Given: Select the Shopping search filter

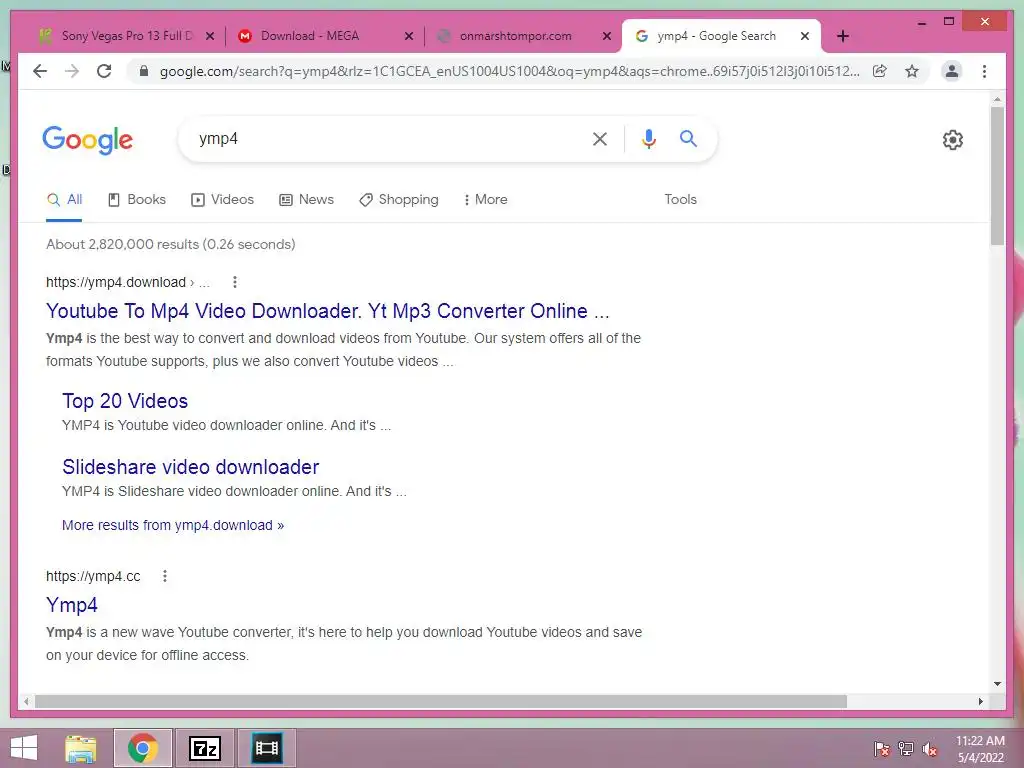Looking at the screenshot, I should pyautogui.click(x=398, y=200).
